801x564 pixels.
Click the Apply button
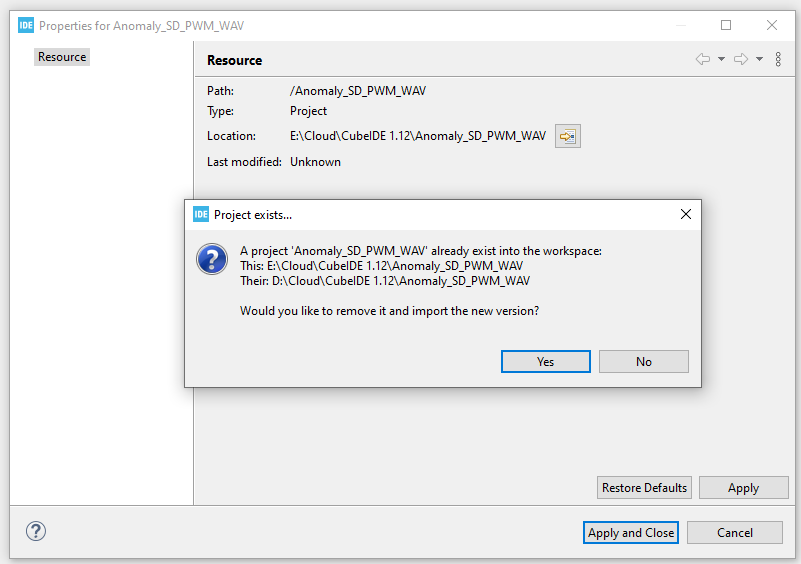coord(743,488)
